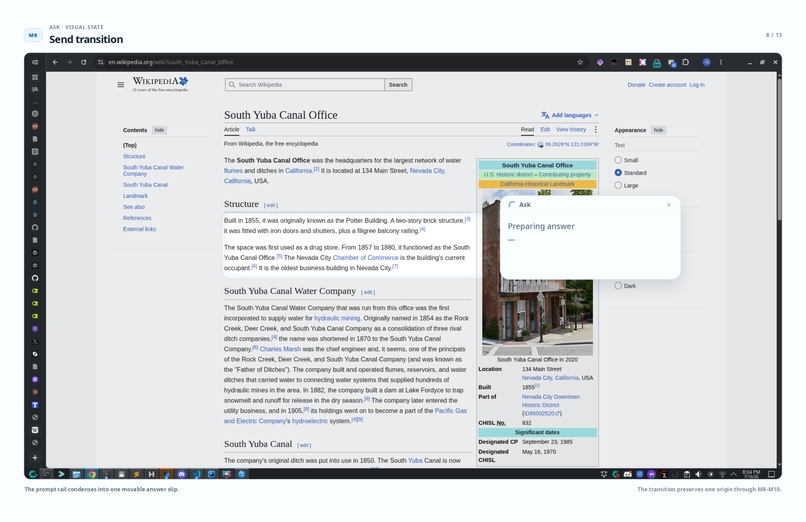Select the Standard text size option

[x=618, y=173]
